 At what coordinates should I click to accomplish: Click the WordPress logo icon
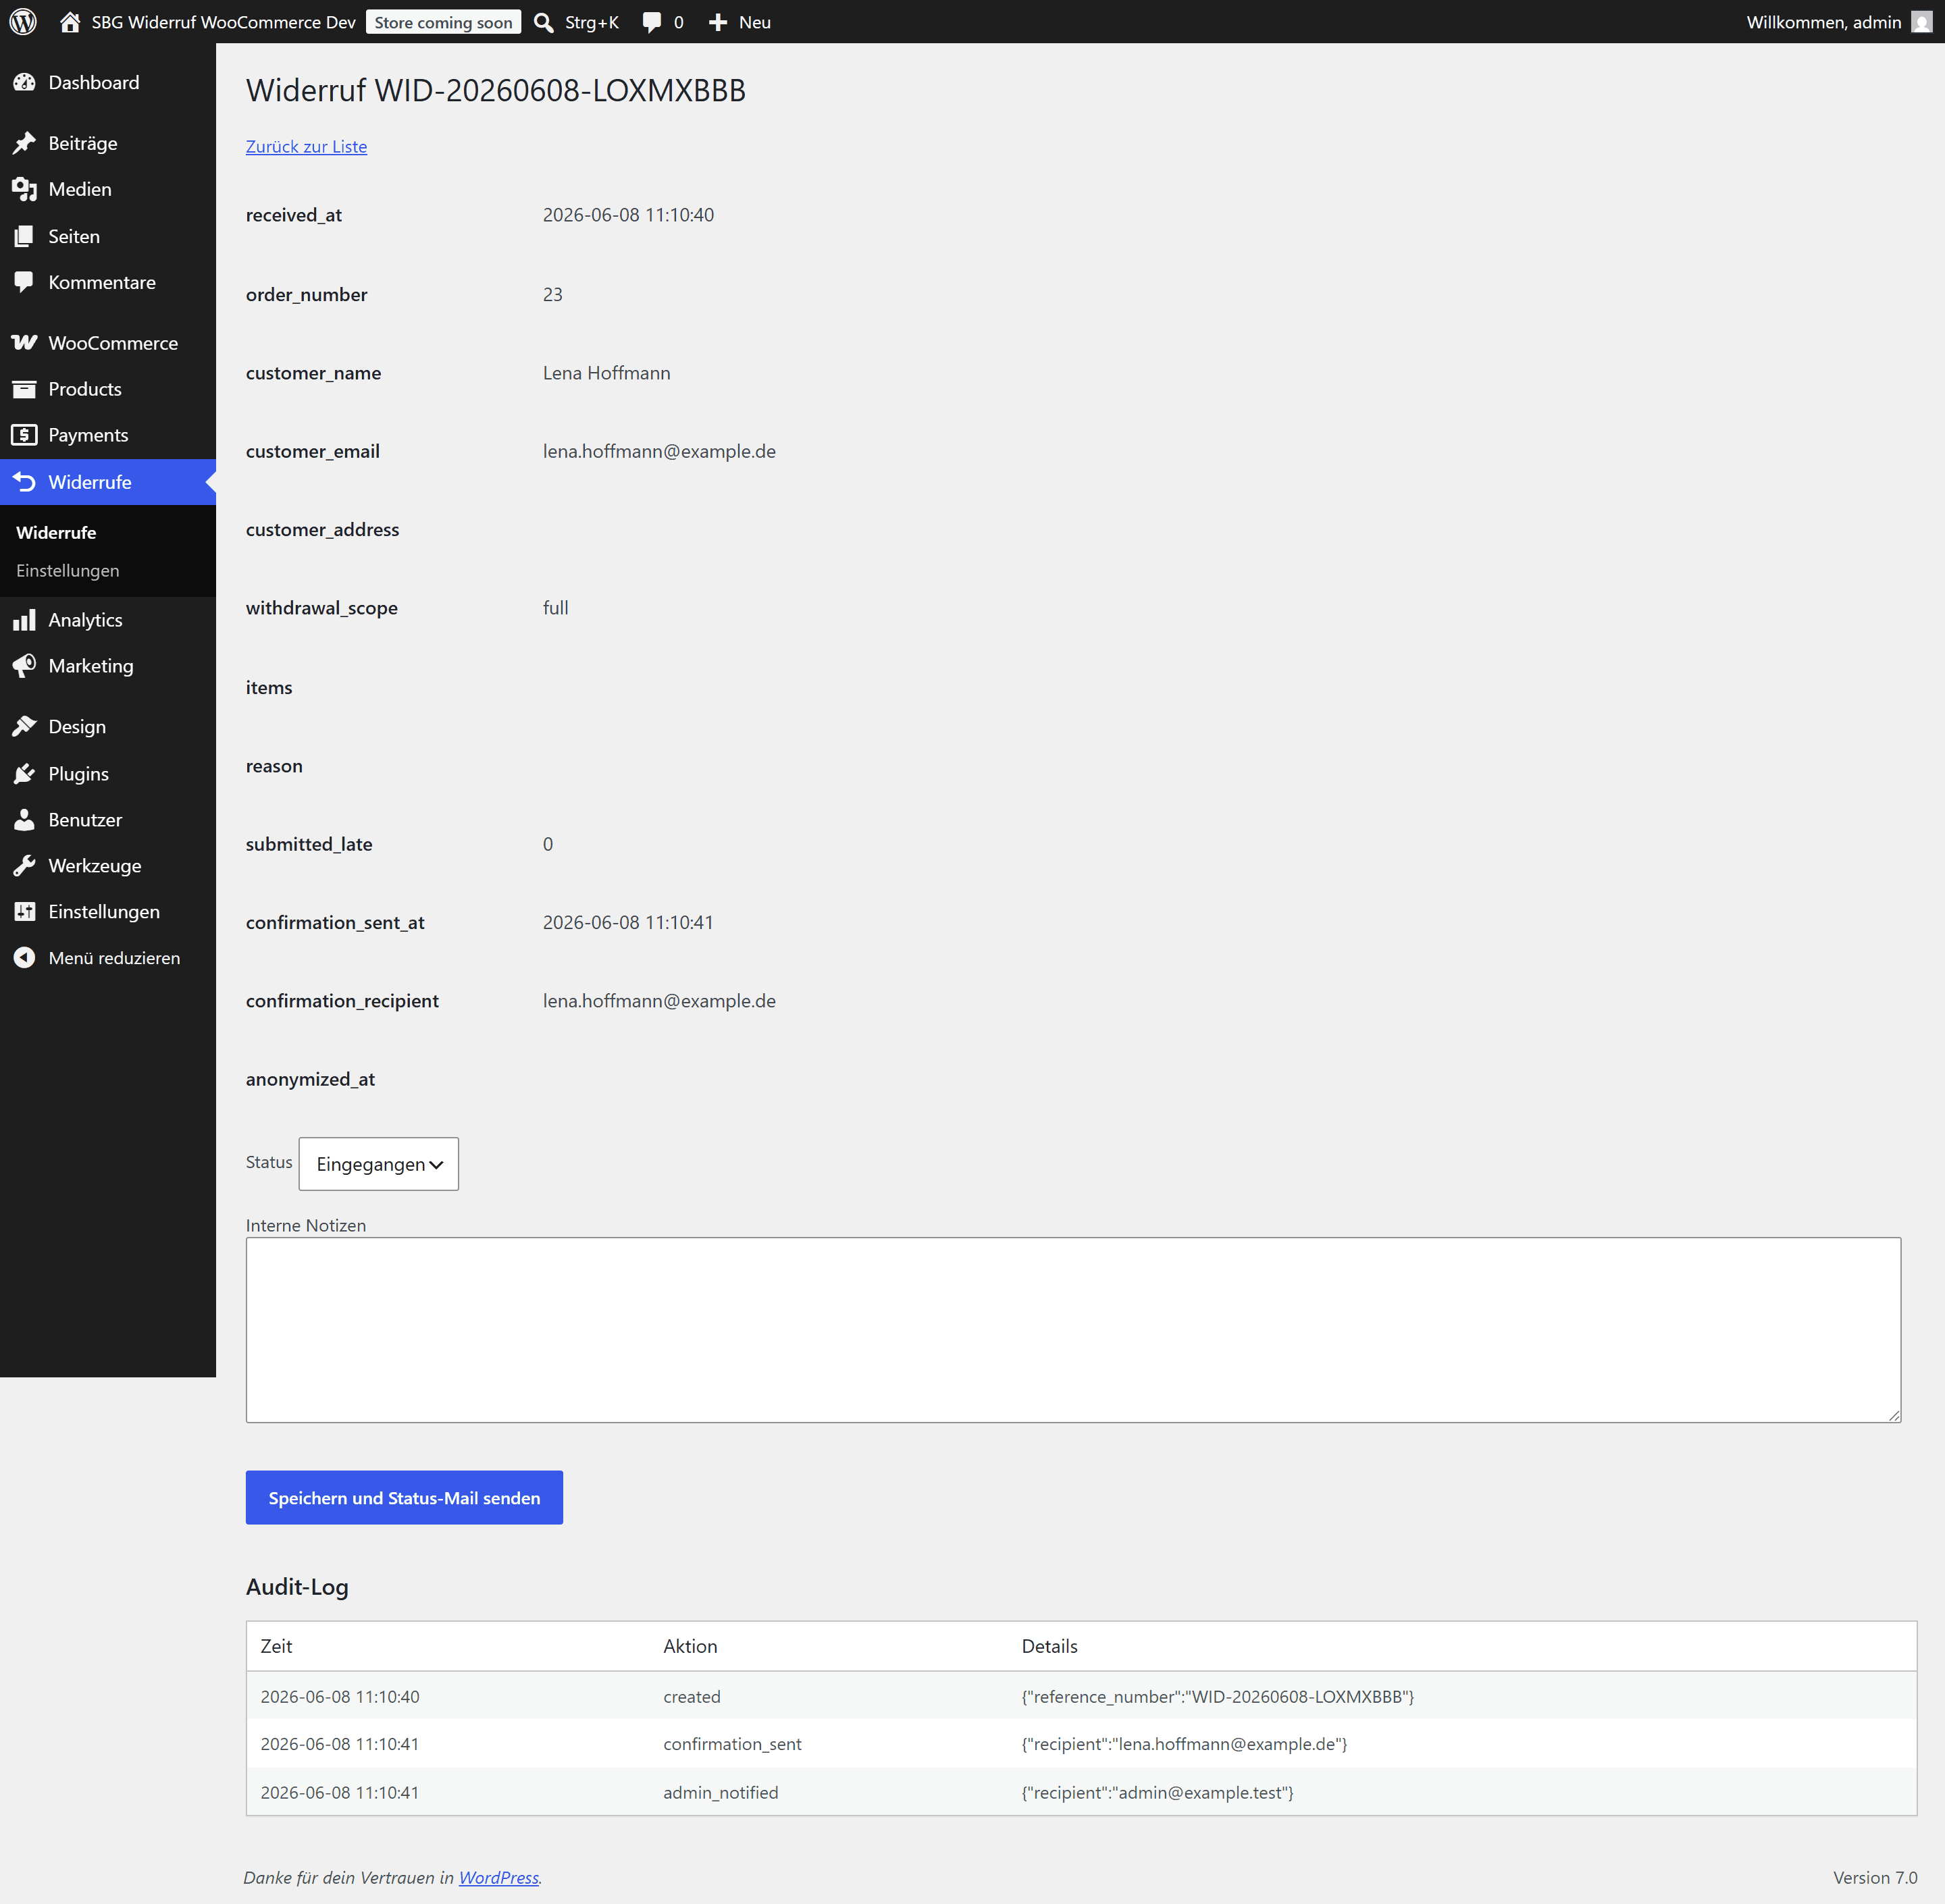[23, 22]
